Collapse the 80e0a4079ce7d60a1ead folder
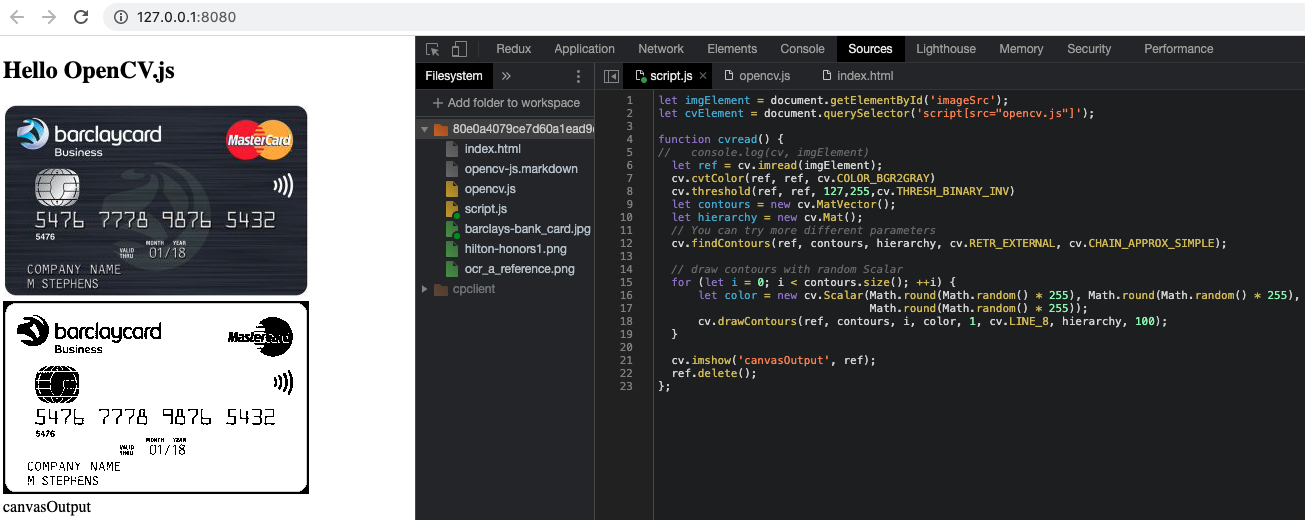 (424, 129)
